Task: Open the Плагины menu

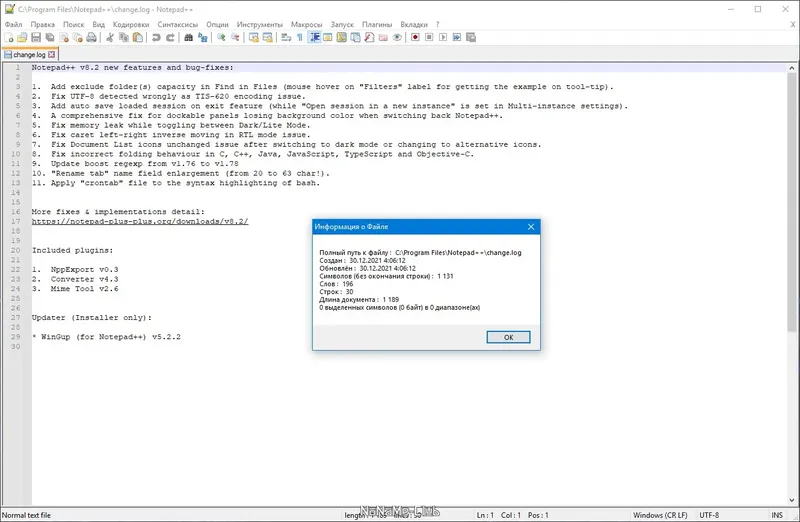Action: pos(377,24)
